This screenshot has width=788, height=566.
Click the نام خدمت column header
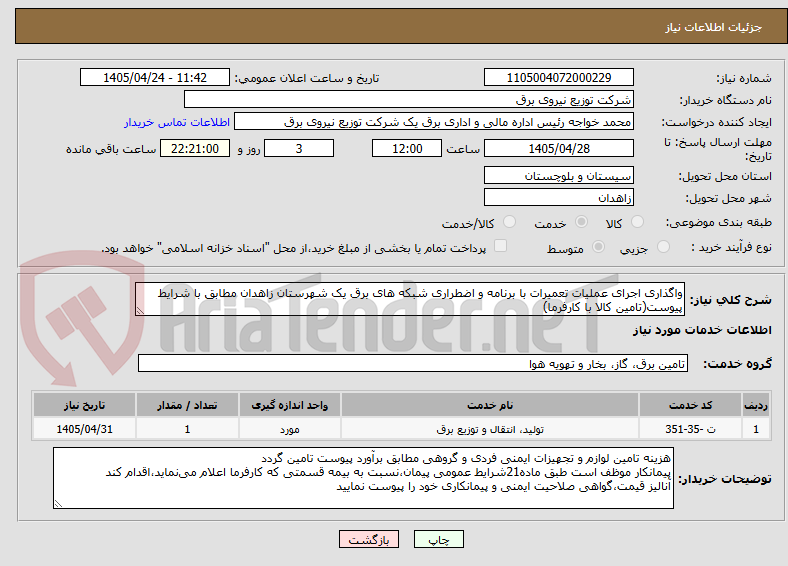pos(489,405)
